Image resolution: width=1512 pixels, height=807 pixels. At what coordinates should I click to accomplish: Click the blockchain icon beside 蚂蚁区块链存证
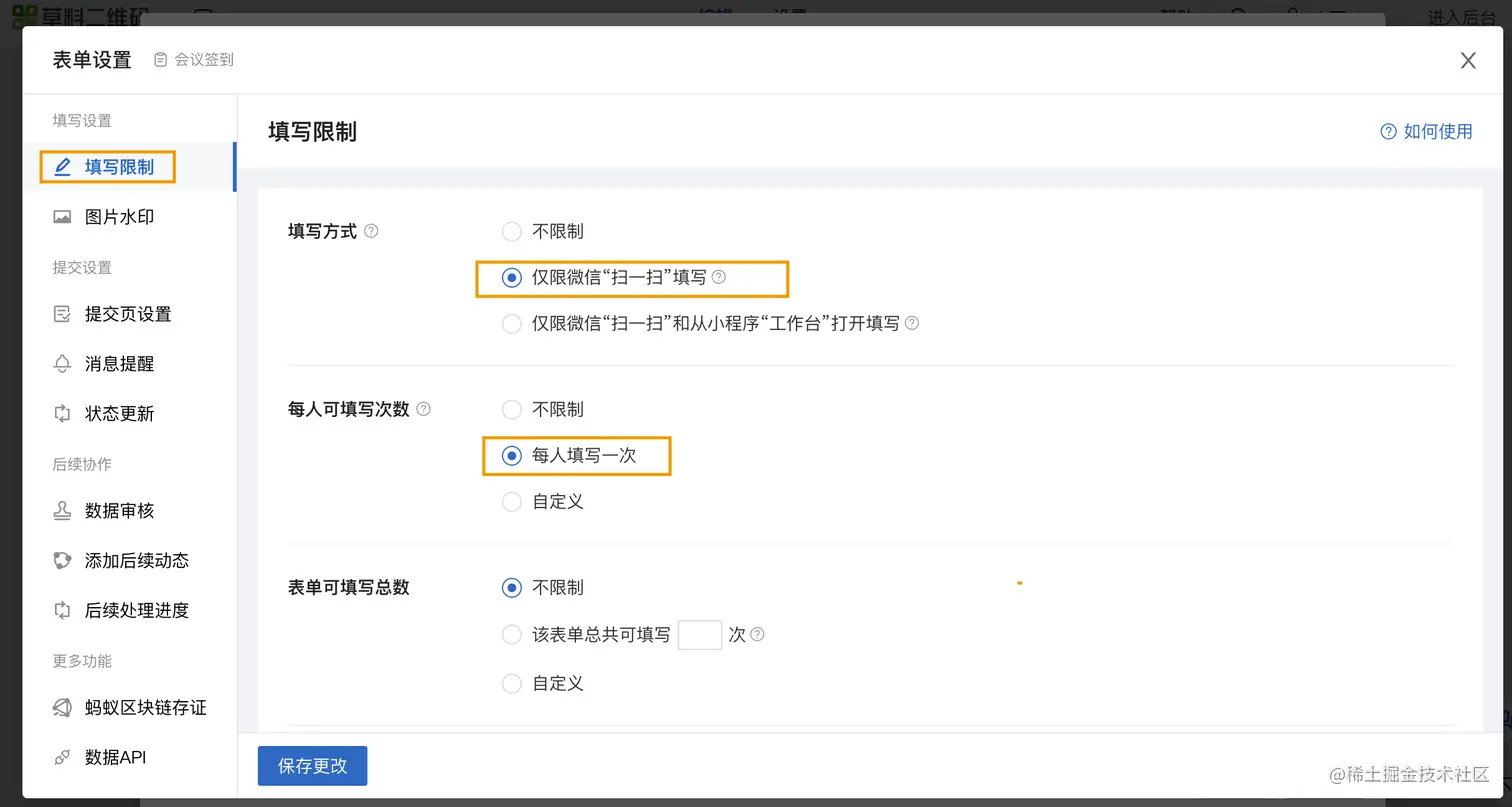pos(62,708)
